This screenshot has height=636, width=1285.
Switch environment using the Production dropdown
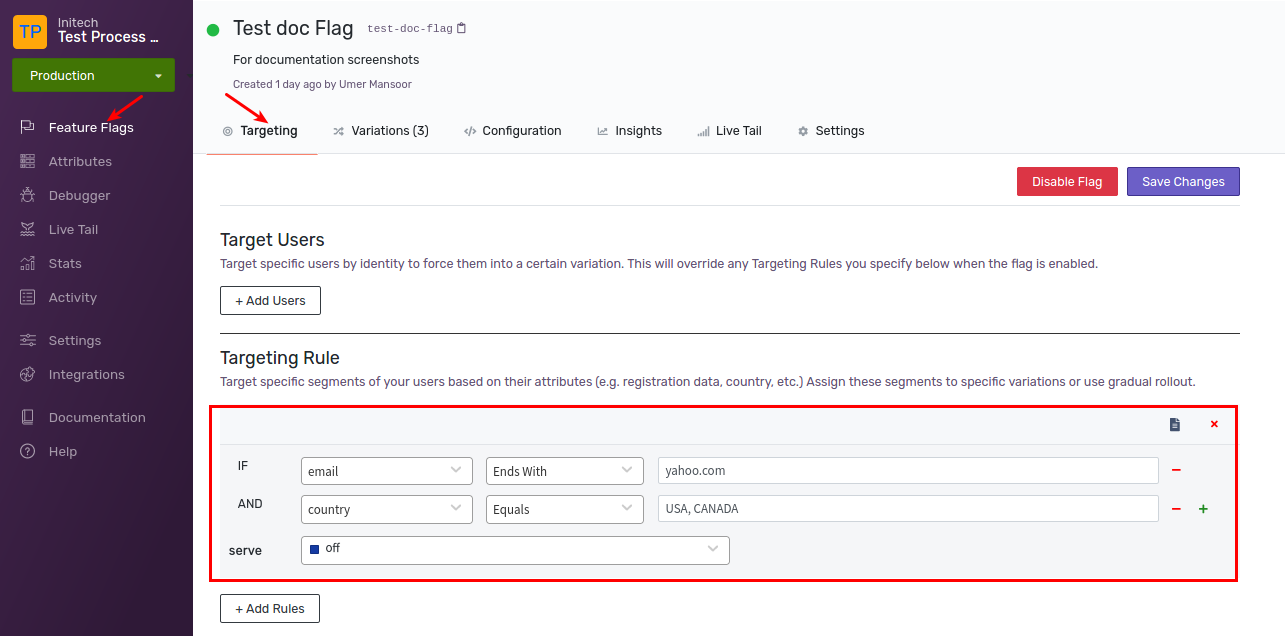(93, 75)
